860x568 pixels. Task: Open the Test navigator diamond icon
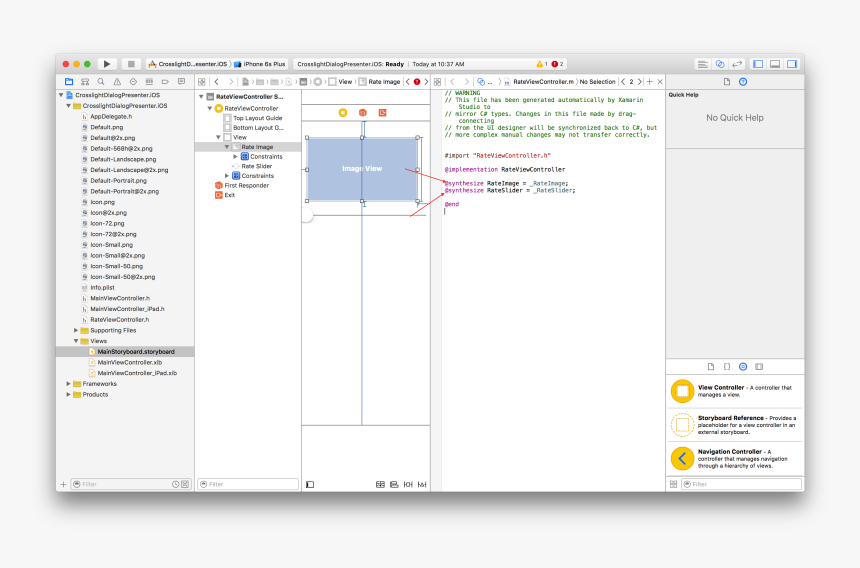point(133,82)
